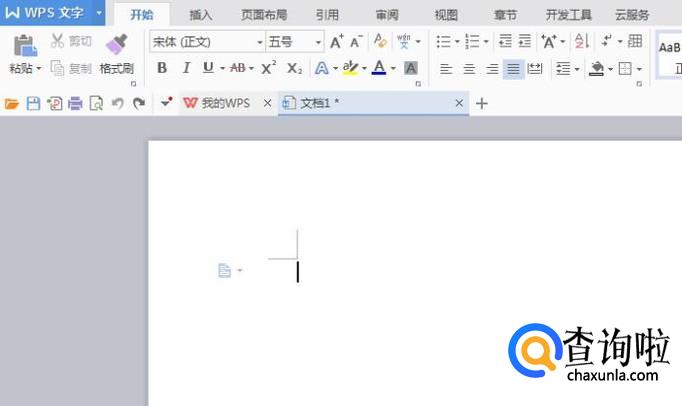Click the Borders icon
The image size is (682, 406).
(x=625, y=69)
